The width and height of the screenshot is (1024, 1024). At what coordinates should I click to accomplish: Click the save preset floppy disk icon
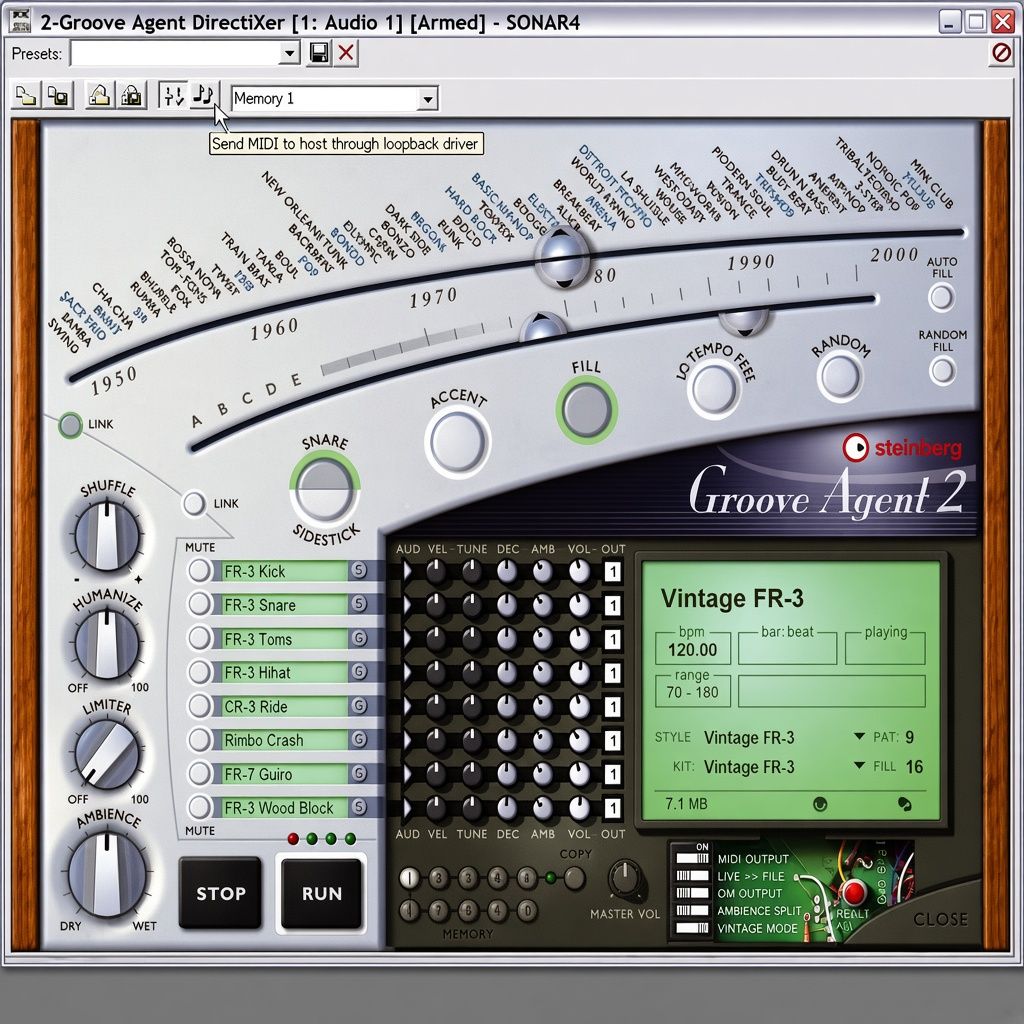pyautogui.click(x=319, y=53)
